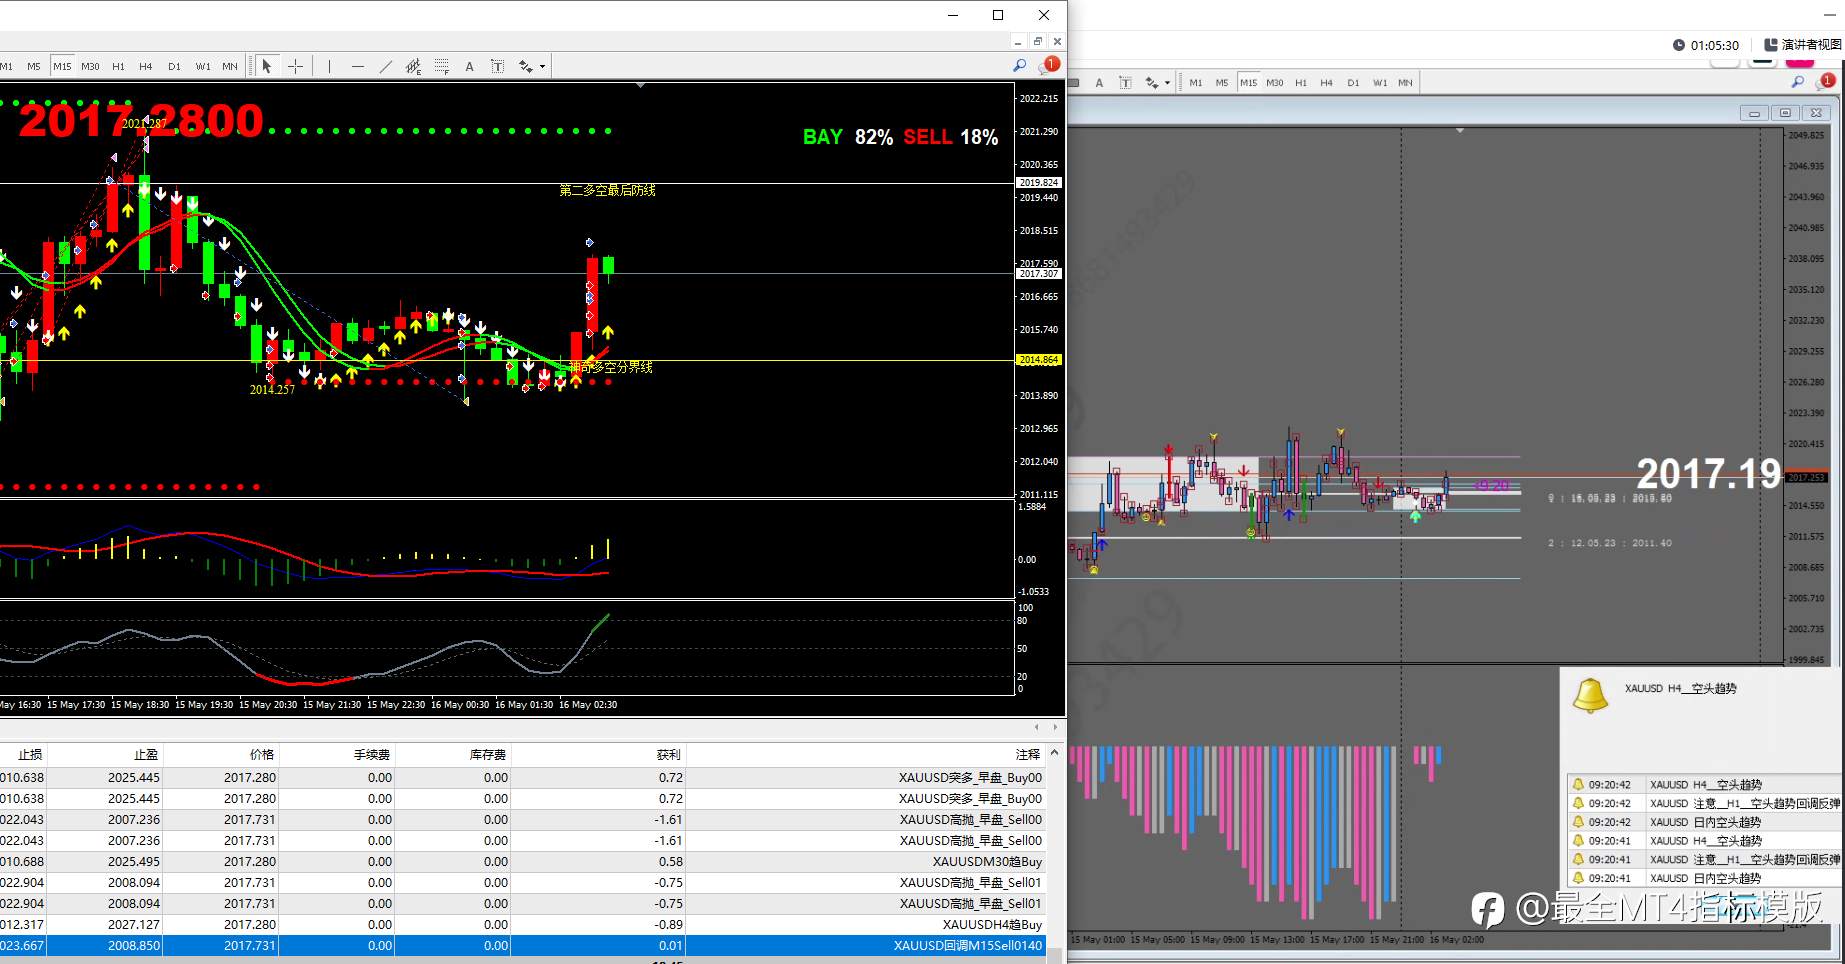This screenshot has width=1845, height=964.
Task: Select the Fibonacci retracement tool
Action: coord(441,66)
